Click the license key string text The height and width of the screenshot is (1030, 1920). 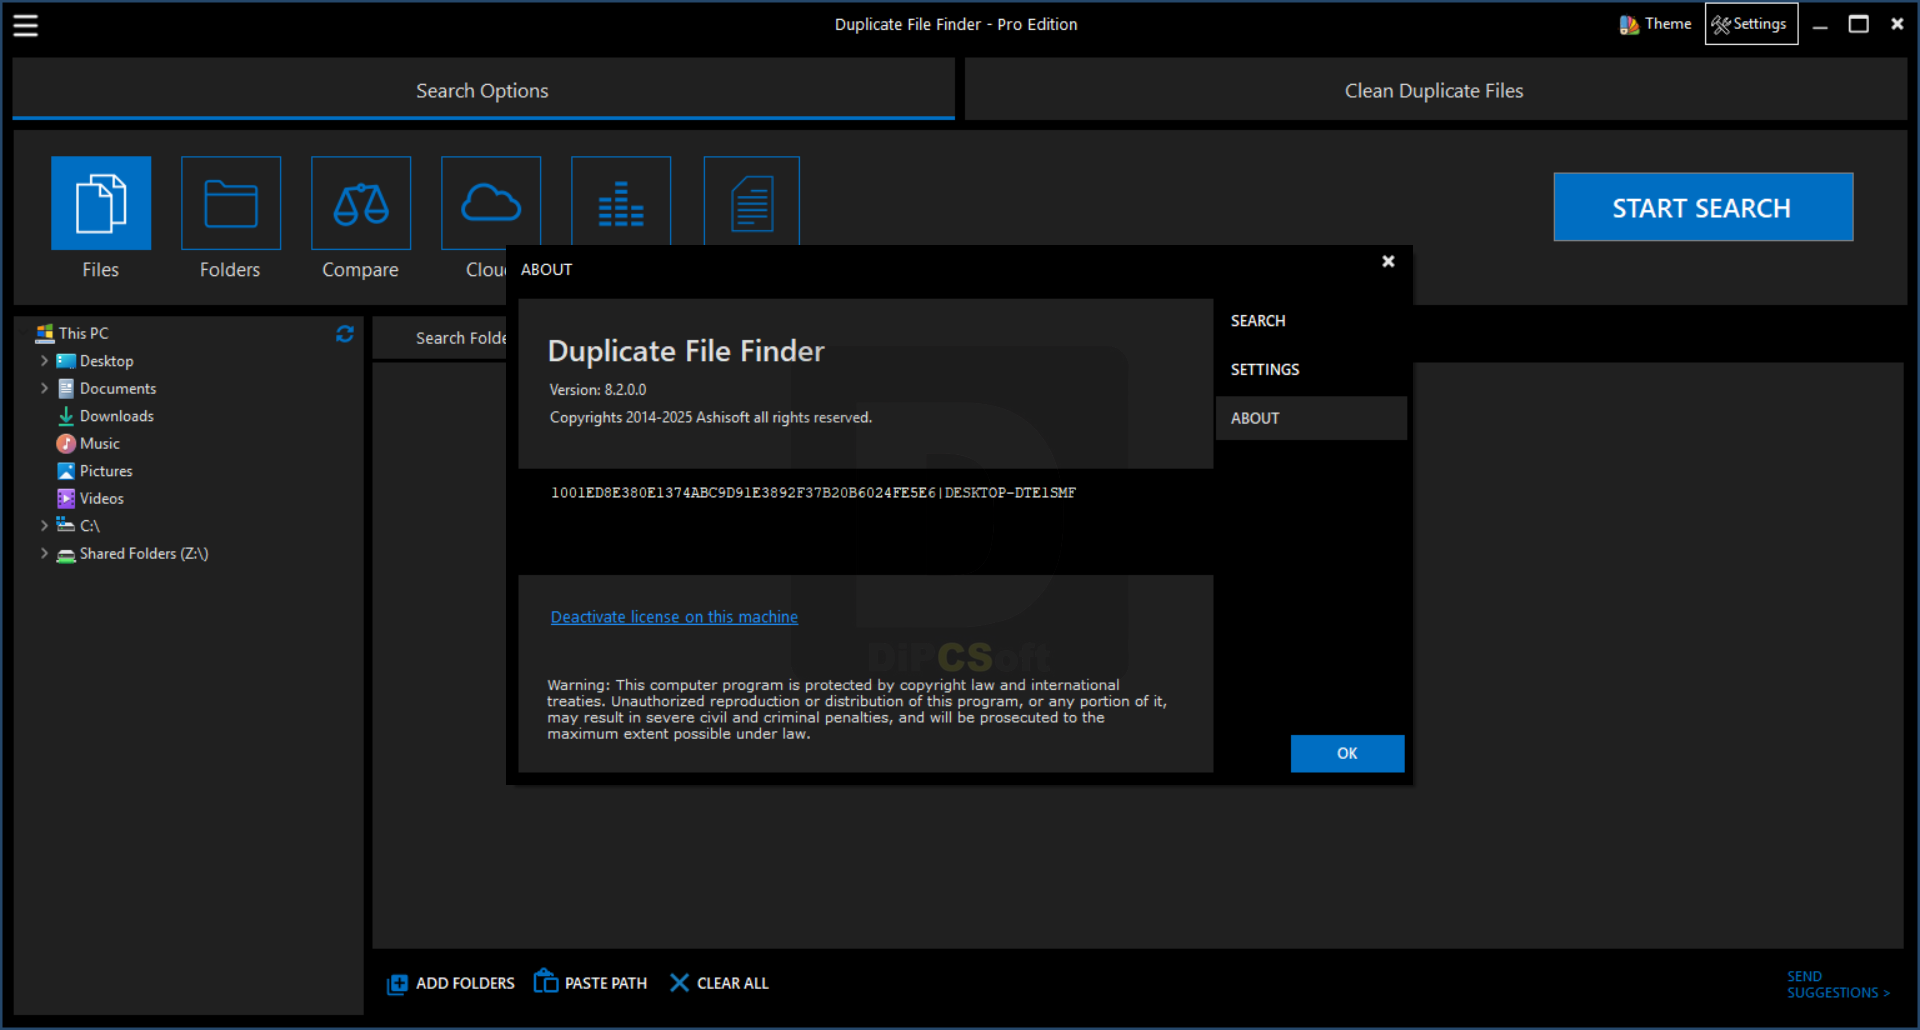point(813,493)
